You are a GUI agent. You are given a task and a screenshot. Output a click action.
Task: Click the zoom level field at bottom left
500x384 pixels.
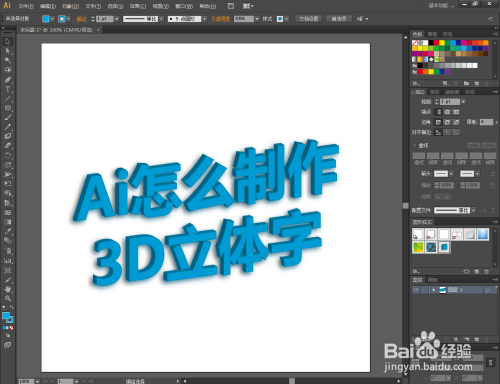point(26,381)
